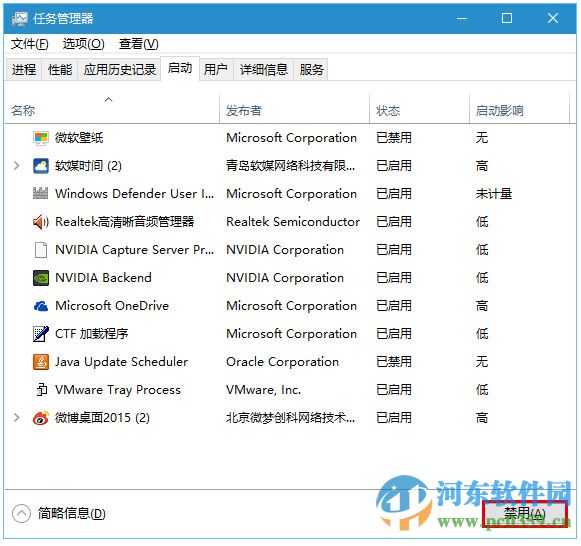This screenshot has height=546, width=581.
Task: Click the Realtek speaker icon
Action: pyautogui.click(x=41, y=222)
